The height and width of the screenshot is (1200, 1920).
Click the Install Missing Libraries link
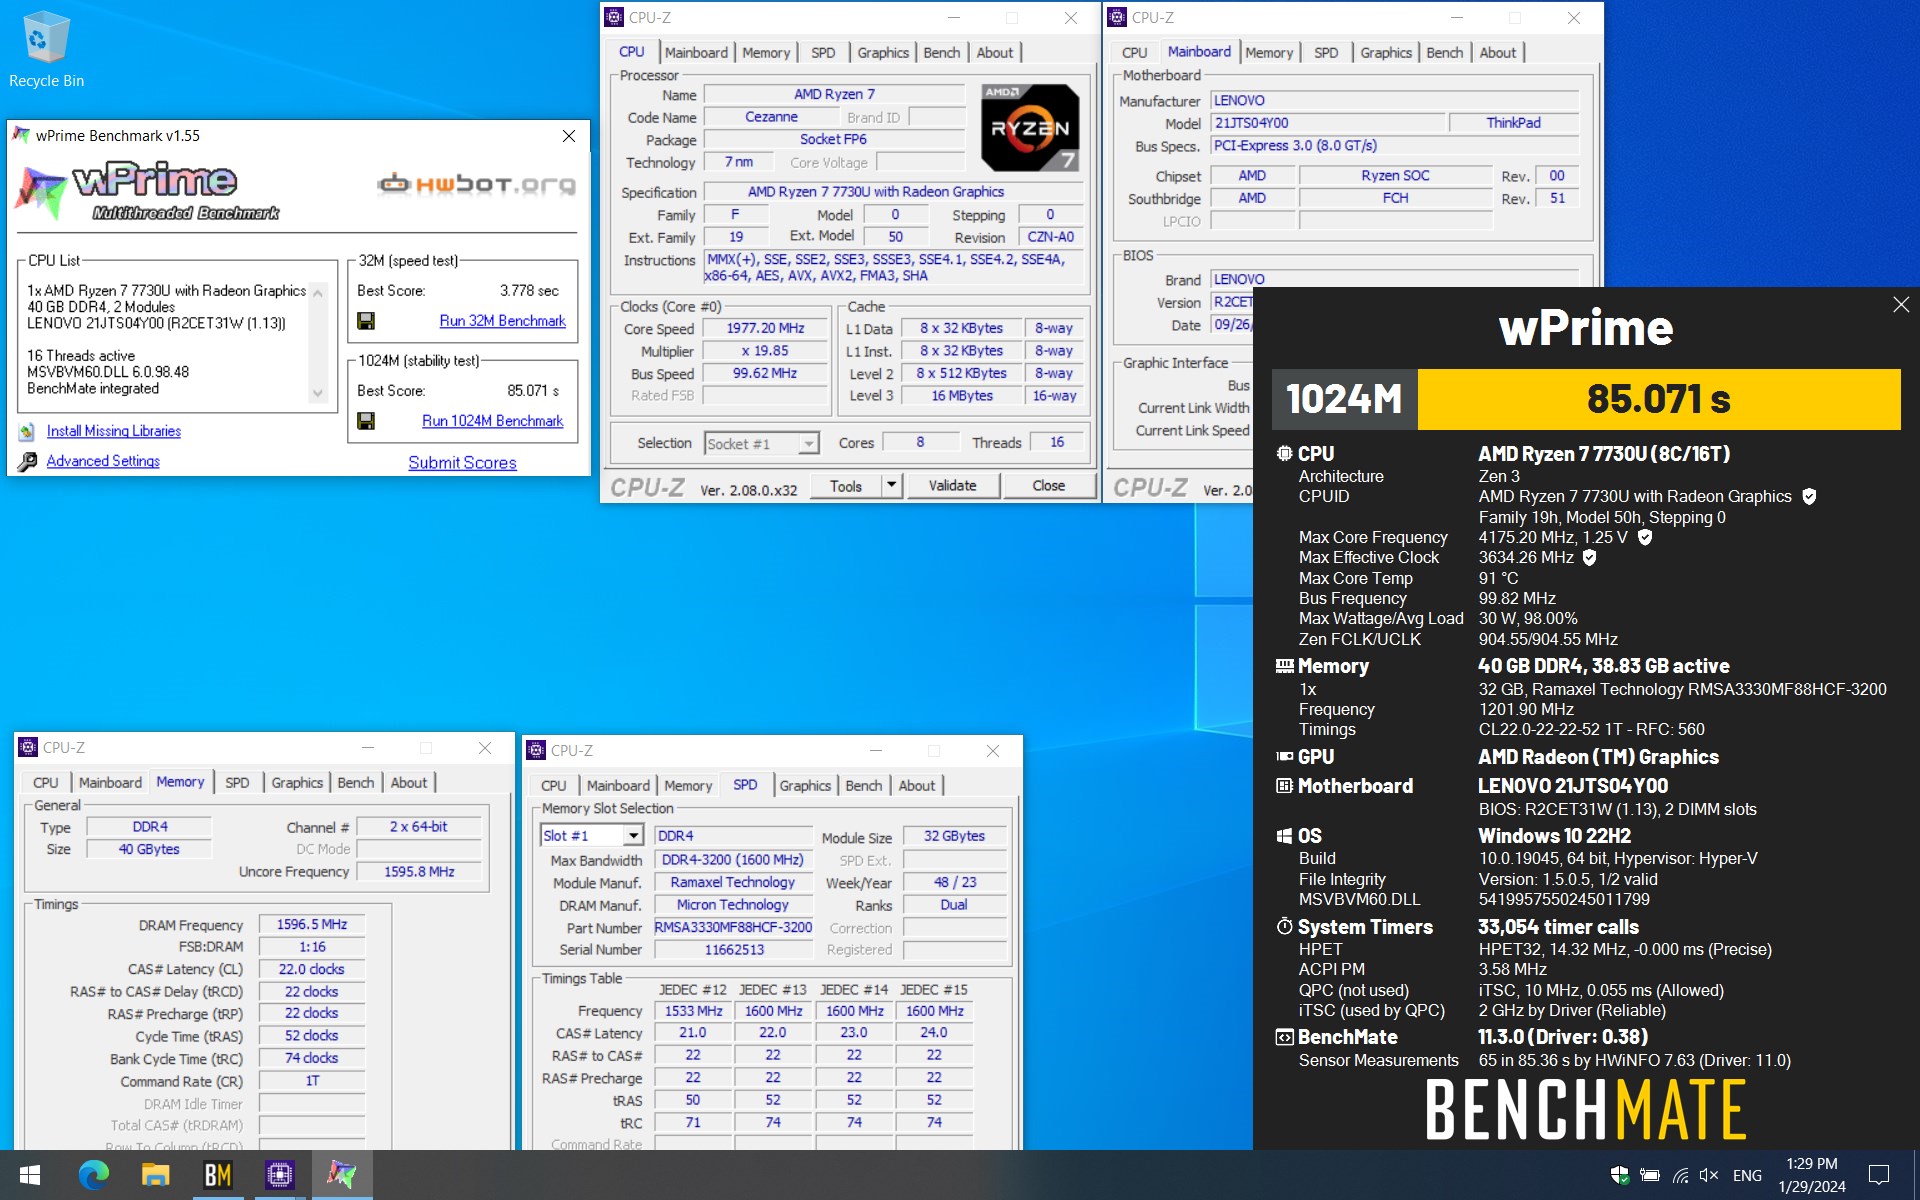(114, 431)
